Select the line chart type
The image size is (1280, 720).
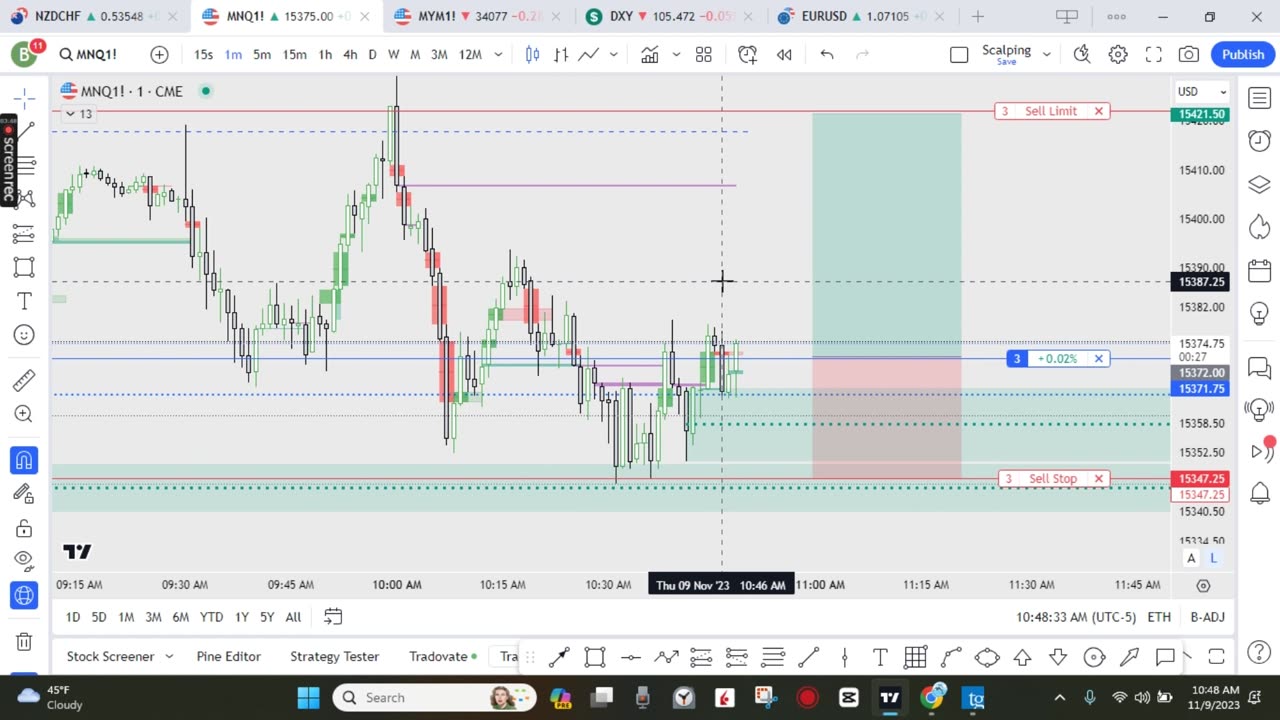point(589,54)
